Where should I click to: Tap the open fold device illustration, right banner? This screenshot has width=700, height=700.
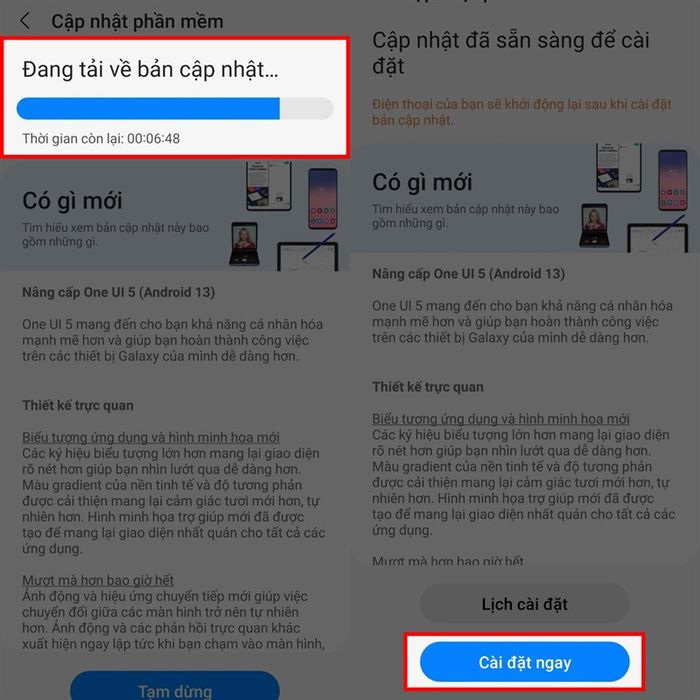pos(619,167)
